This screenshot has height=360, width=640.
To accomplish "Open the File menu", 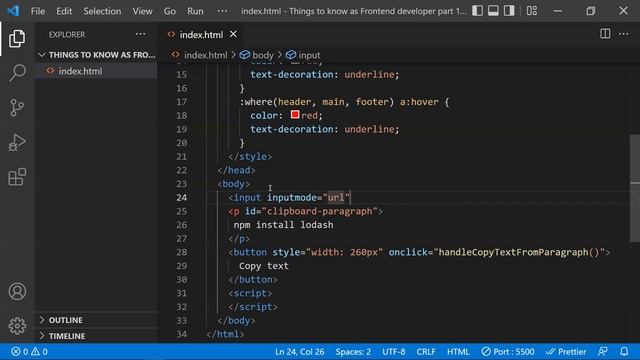I will tap(38, 11).
